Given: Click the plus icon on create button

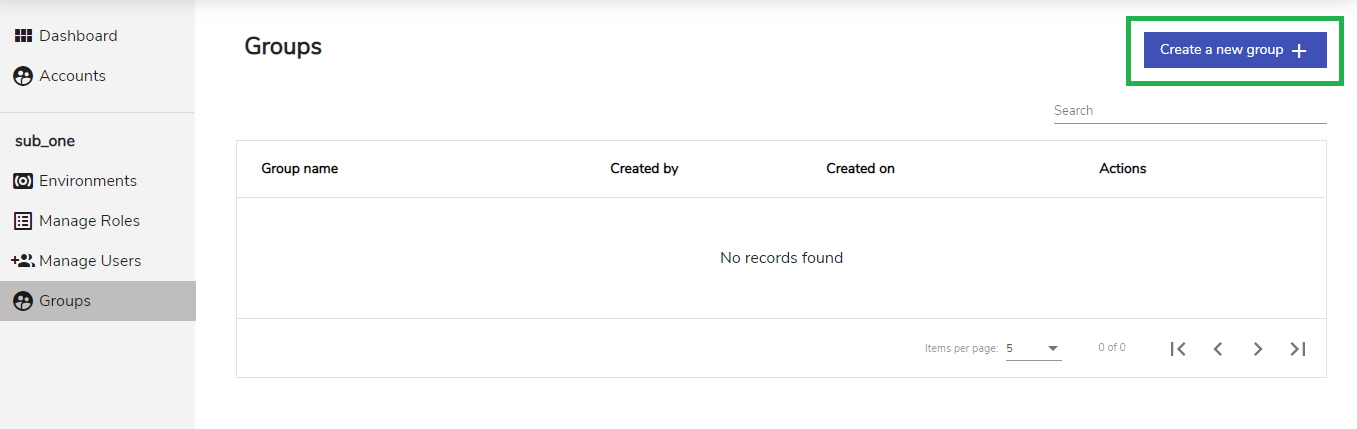Looking at the screenshot, I should pyautogui.click(x=1299, y=51).
